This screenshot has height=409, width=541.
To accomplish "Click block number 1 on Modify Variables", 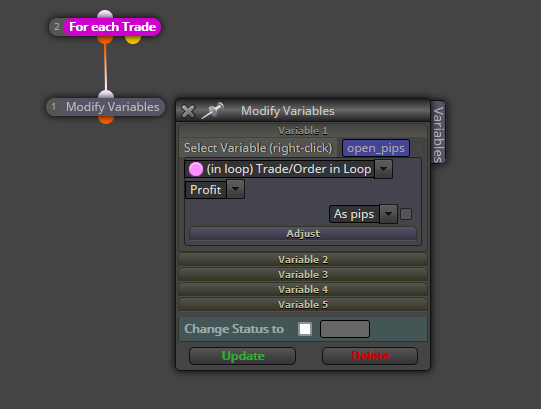I will click(53, 107).
